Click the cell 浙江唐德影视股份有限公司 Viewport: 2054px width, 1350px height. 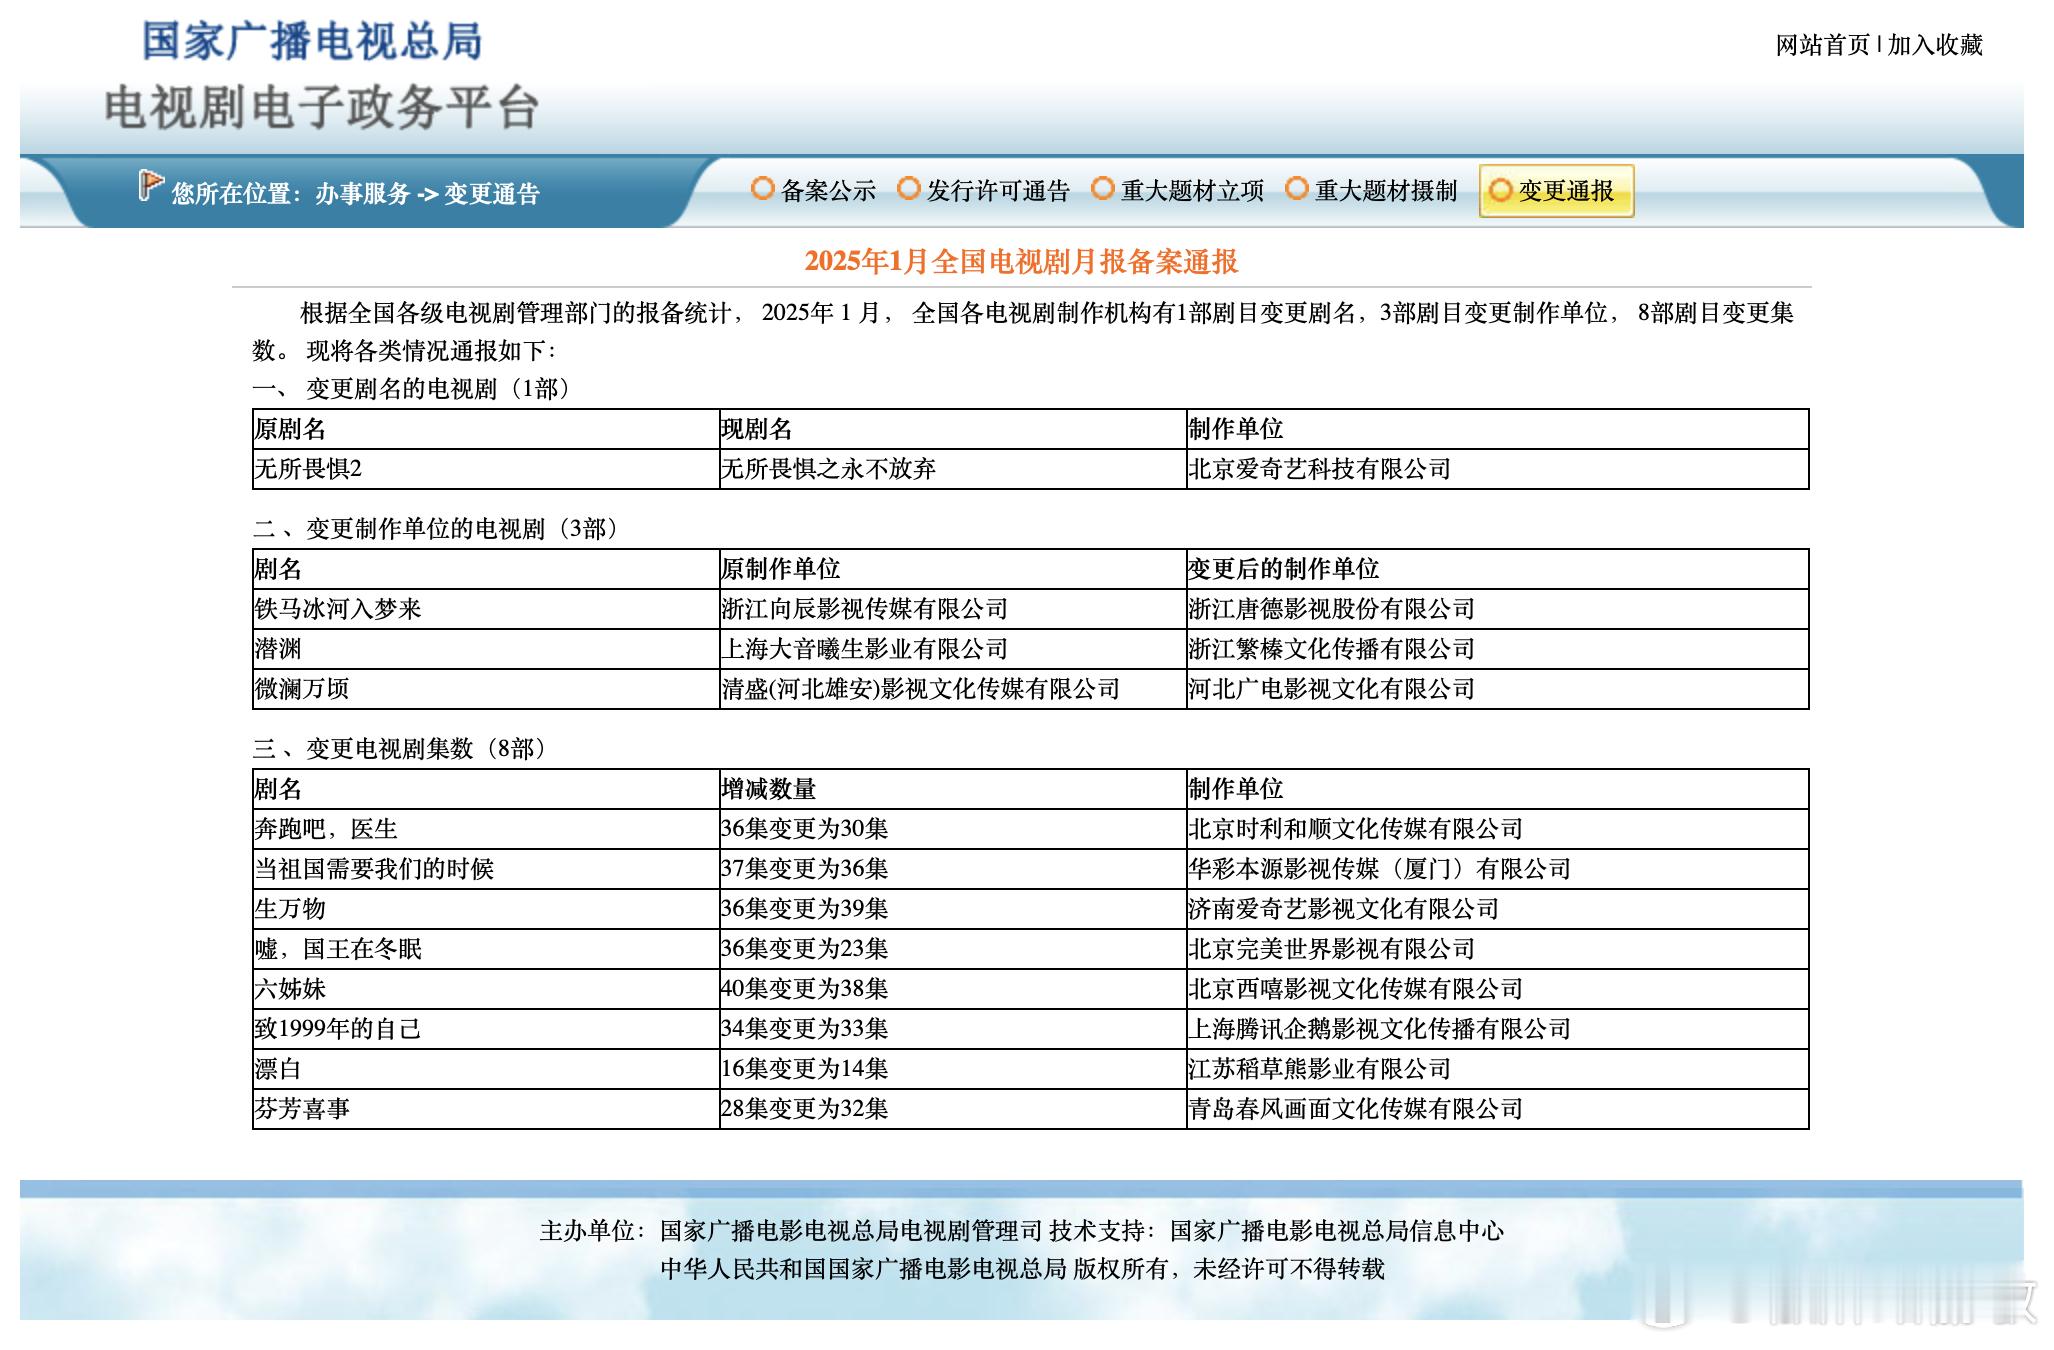point(1497,609)
